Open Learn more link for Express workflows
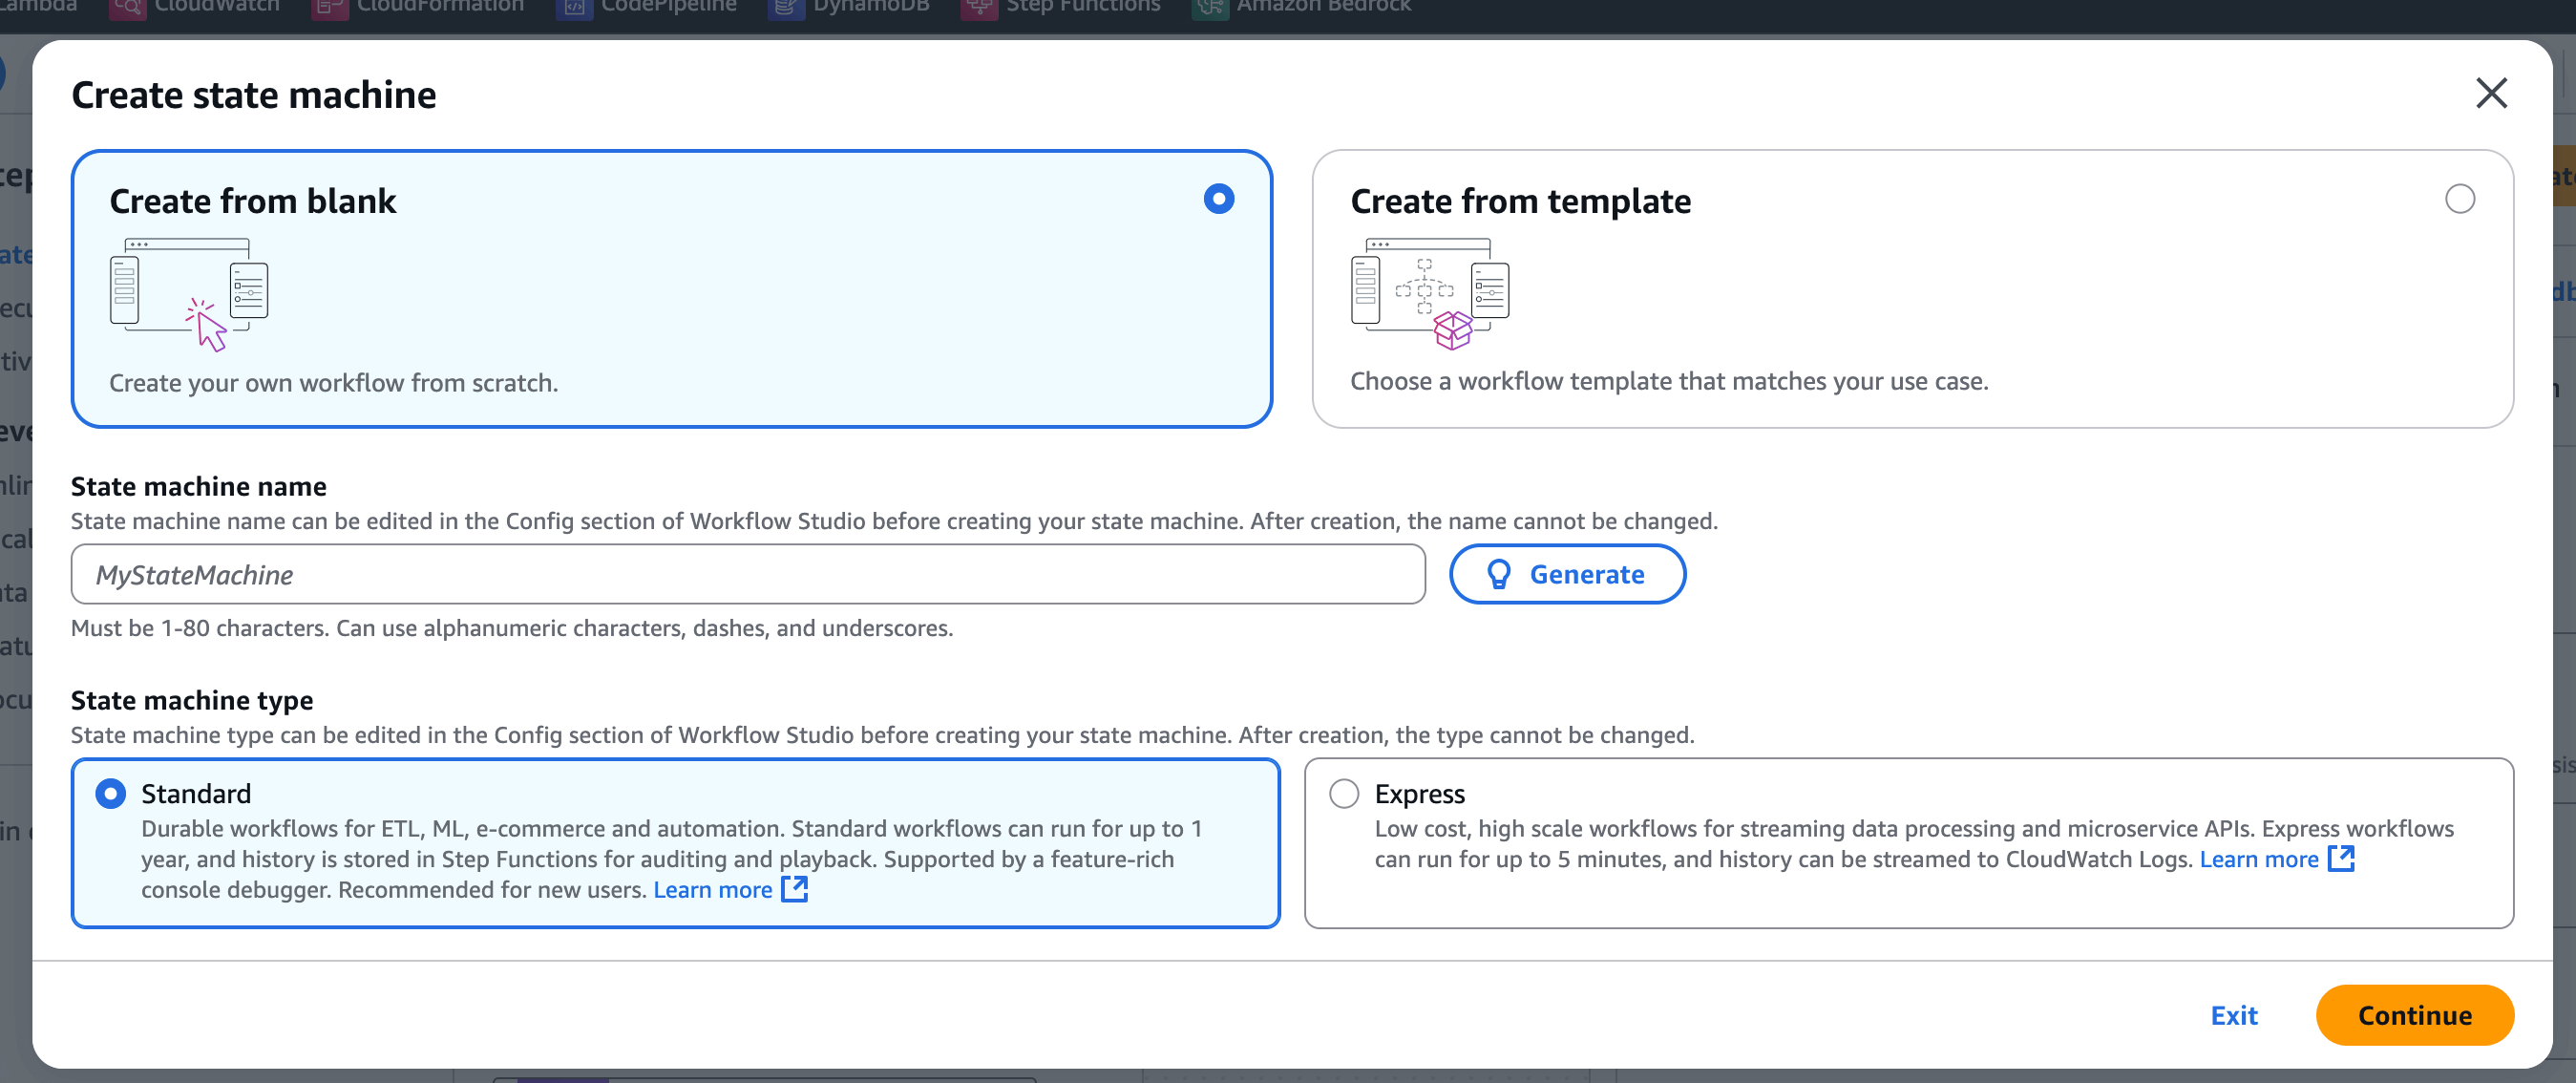 pyautogui.click(x=2258, y=859)
